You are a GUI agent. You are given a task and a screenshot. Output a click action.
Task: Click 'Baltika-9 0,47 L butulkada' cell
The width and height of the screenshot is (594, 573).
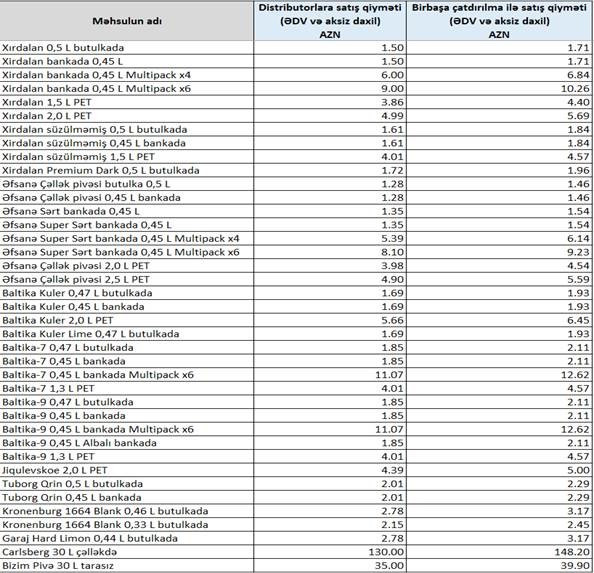click(127, 402)
